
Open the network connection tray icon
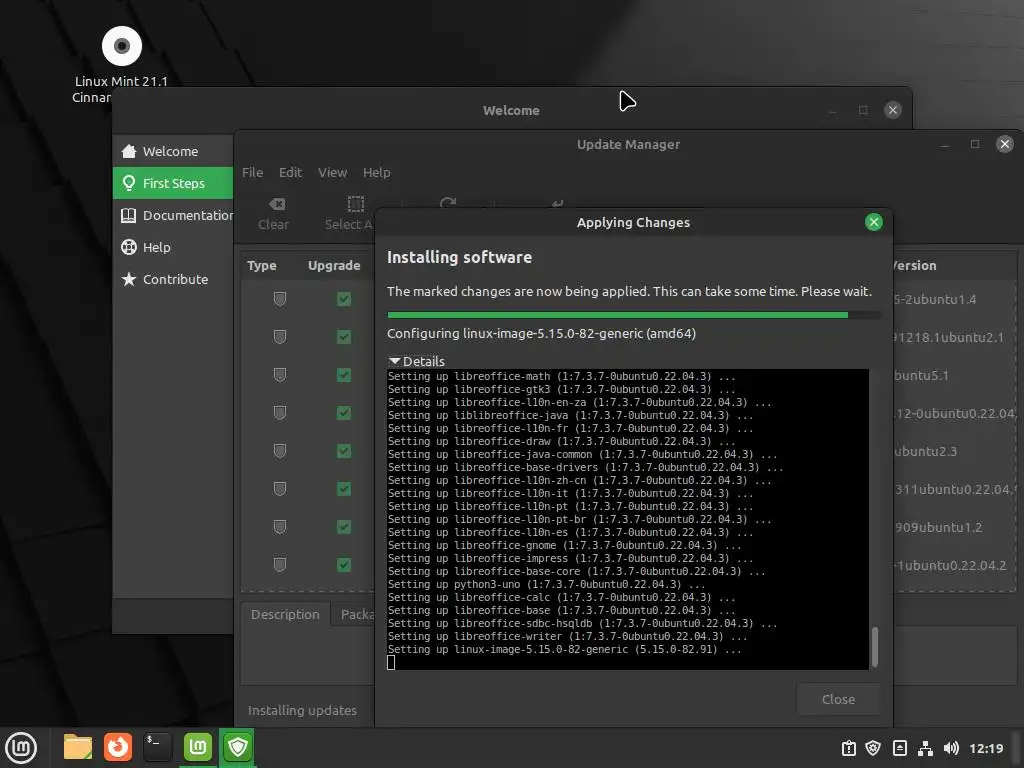coord(925,748)
